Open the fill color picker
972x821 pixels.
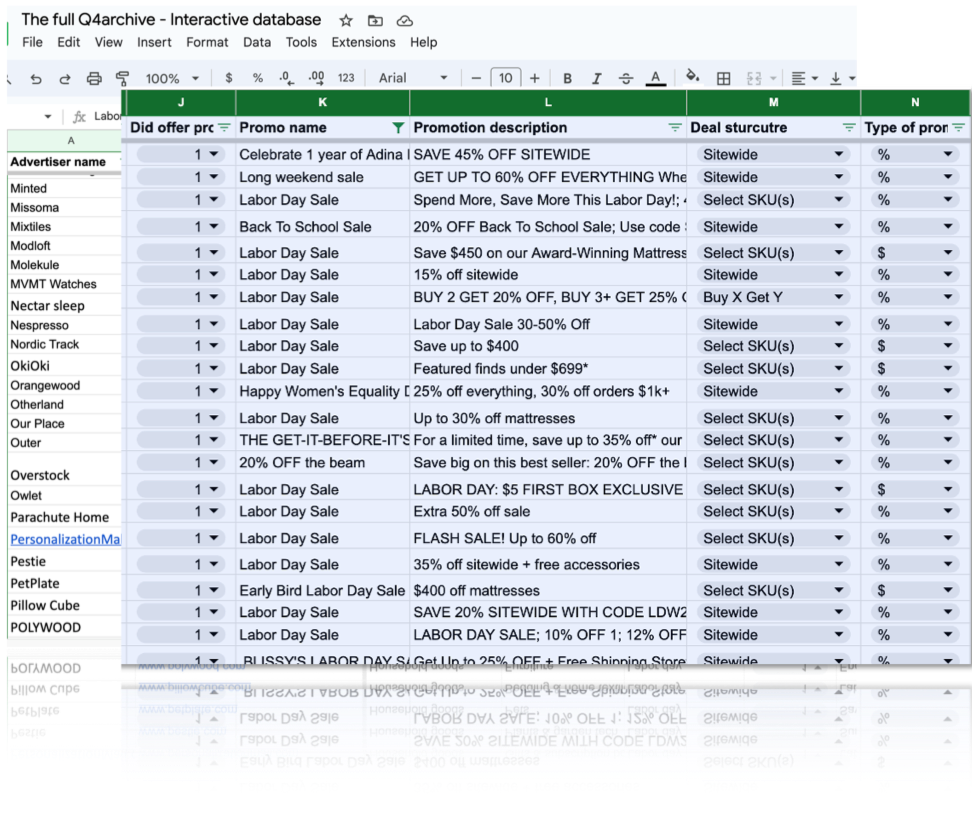coord(693,79)
